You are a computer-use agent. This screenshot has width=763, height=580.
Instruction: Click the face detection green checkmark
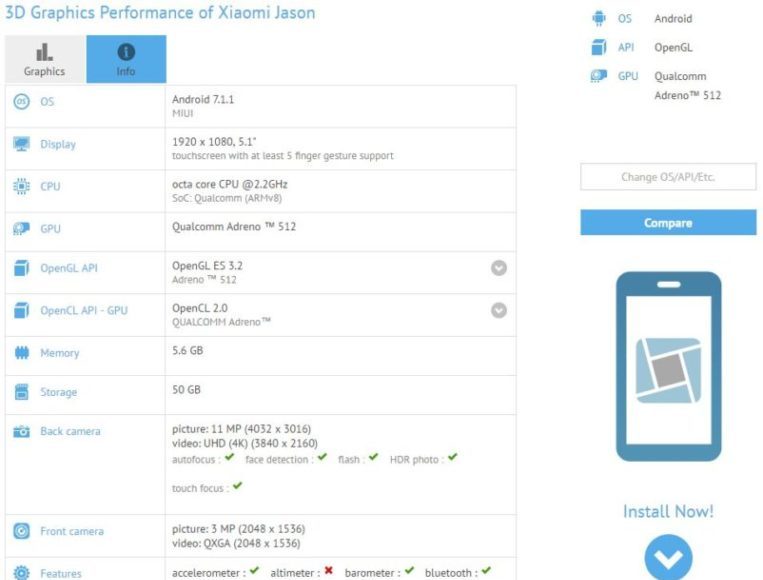pyautogui.click(x=322, y=457)
